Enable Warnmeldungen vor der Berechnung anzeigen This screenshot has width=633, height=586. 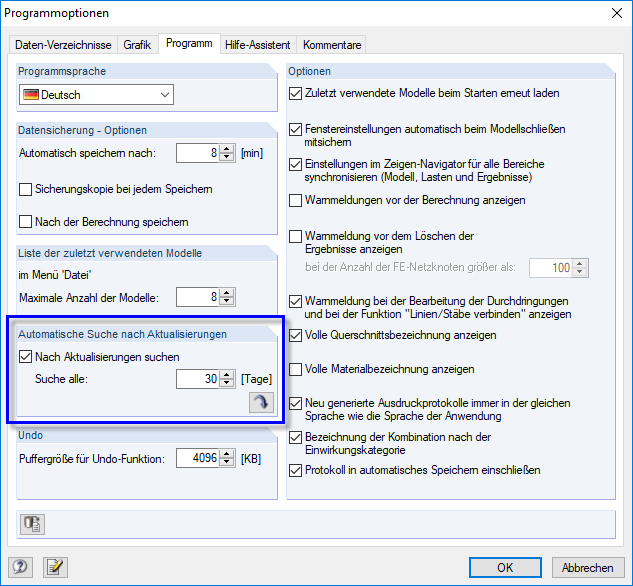click(296, 201)
